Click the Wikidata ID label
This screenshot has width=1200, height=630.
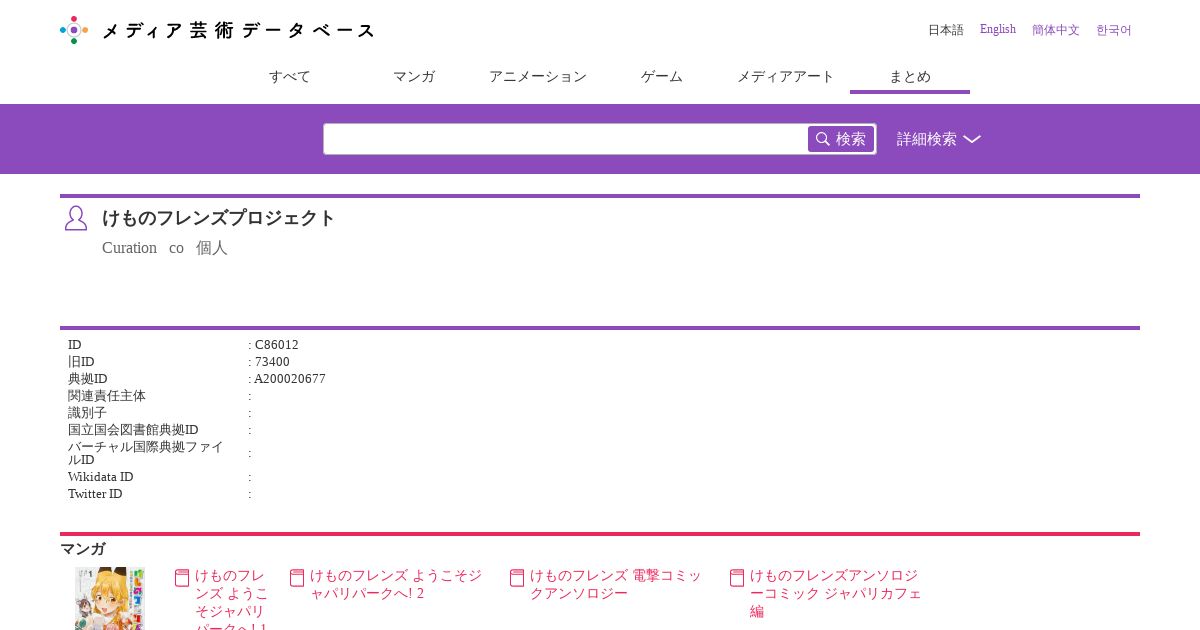pos(101,477)
